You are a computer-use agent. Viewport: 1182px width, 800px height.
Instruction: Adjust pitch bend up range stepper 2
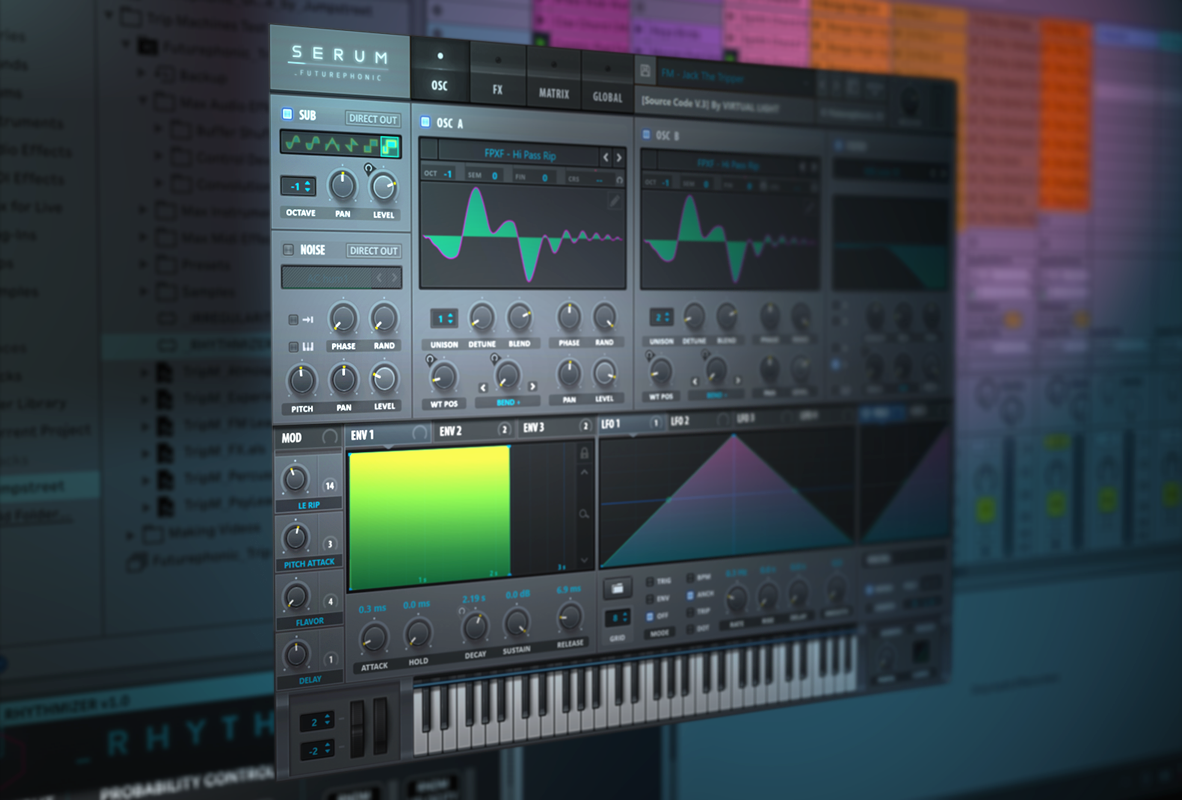318,722
